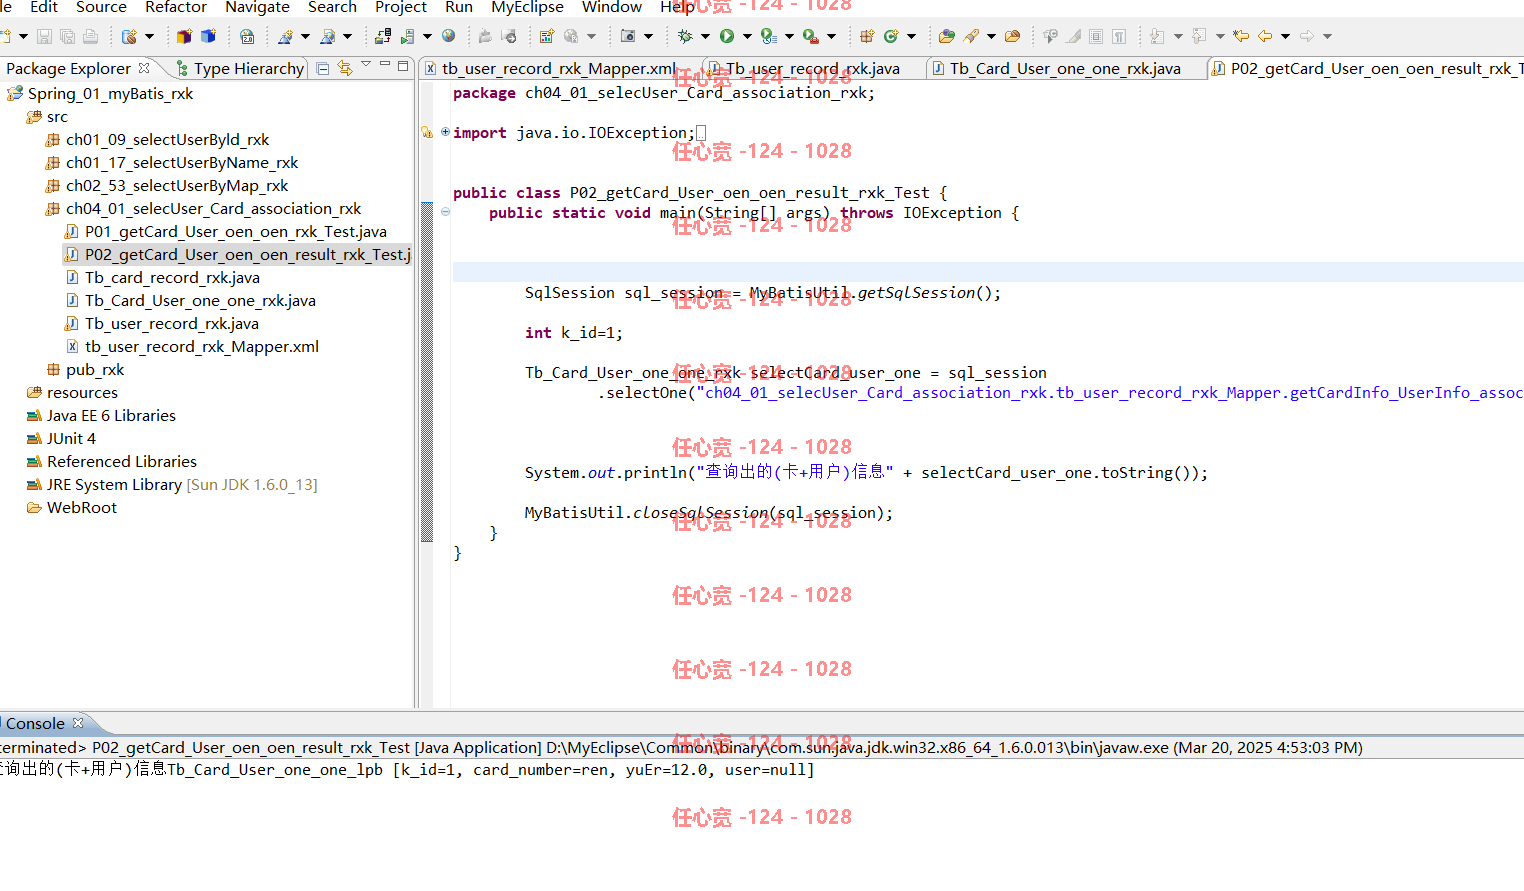Open the Source menu
This screenshot has height=891, width=1524.
point(101,7)
